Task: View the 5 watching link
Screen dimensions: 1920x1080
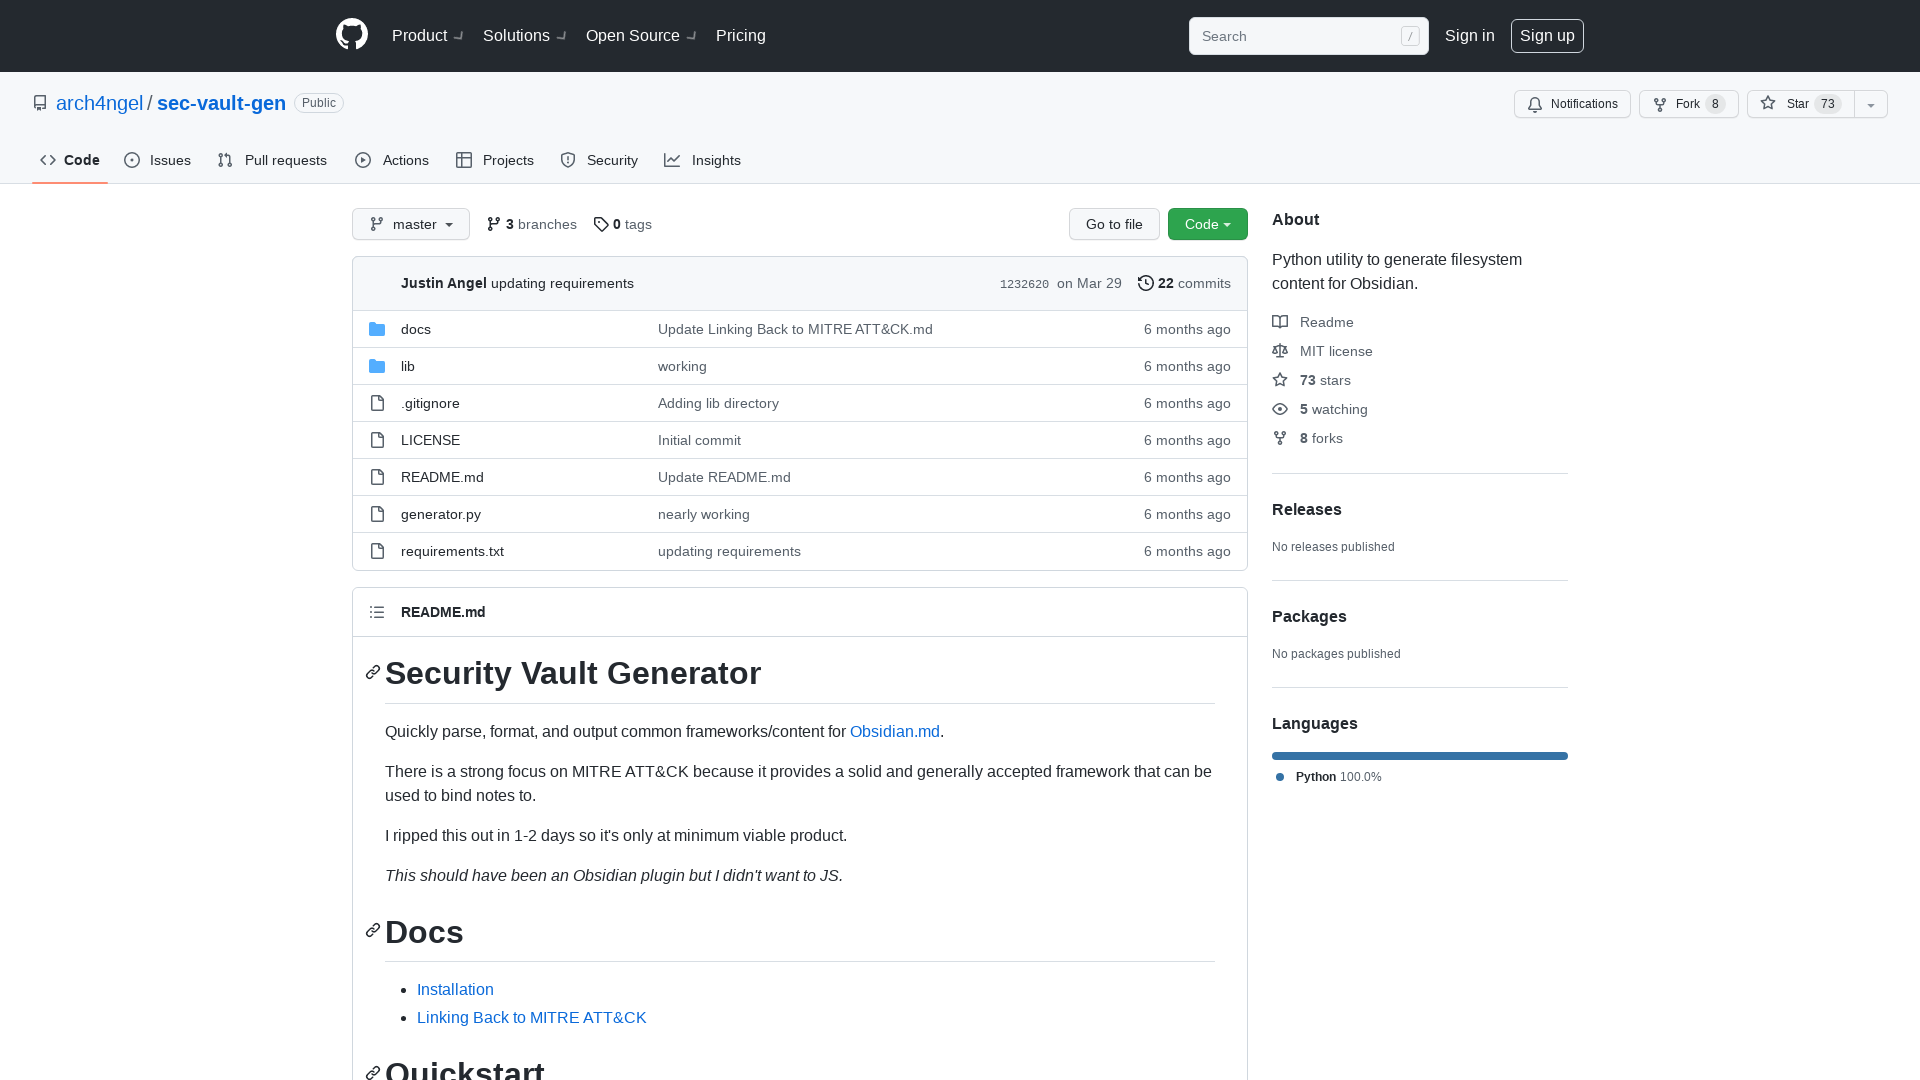Action: 1320,409
